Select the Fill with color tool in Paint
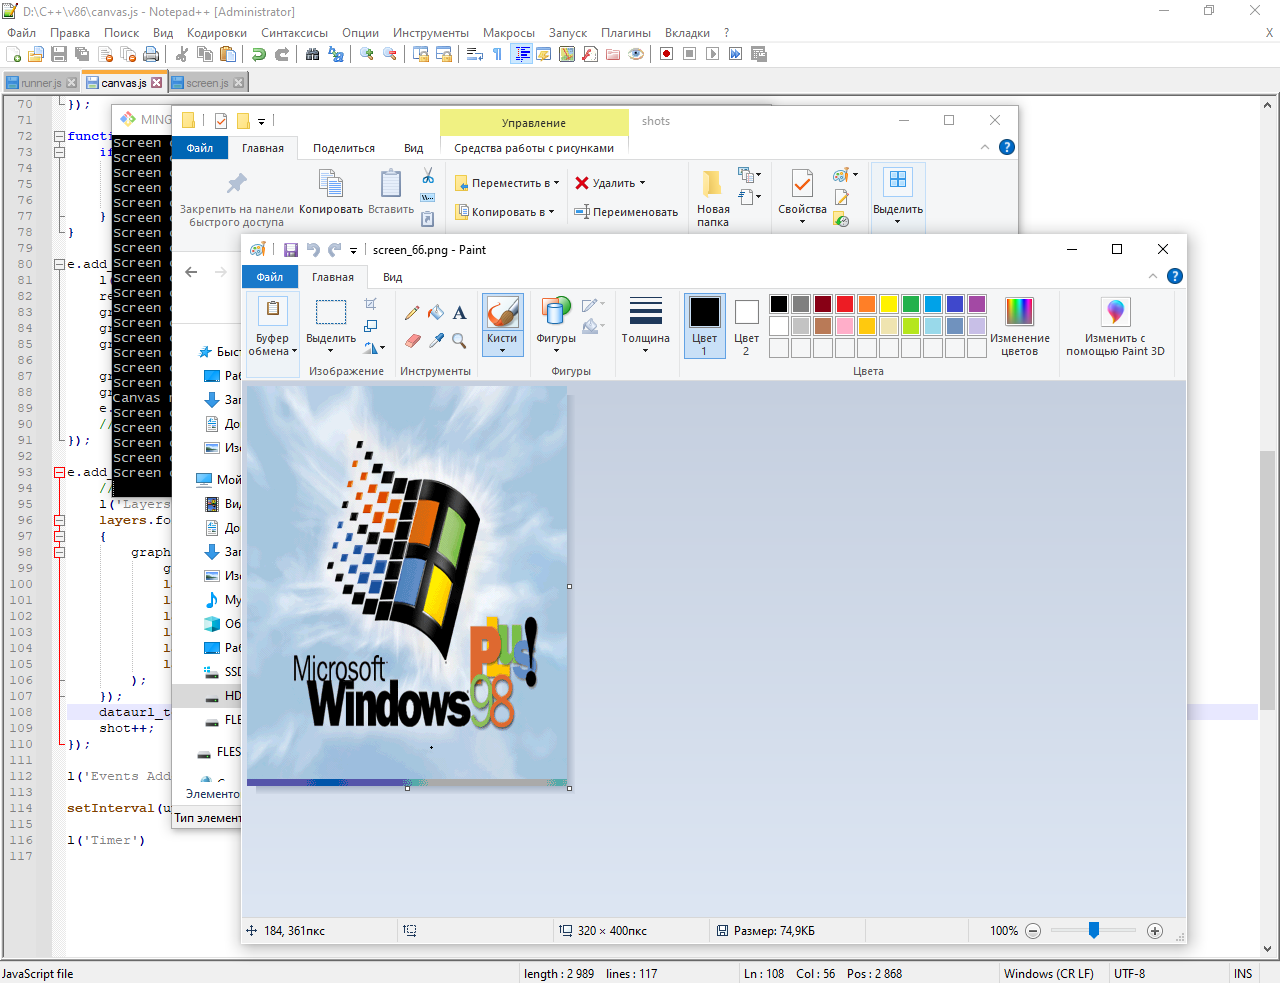Image resolution: width=1280 pixels, height=983 pixels. [436, 311]
